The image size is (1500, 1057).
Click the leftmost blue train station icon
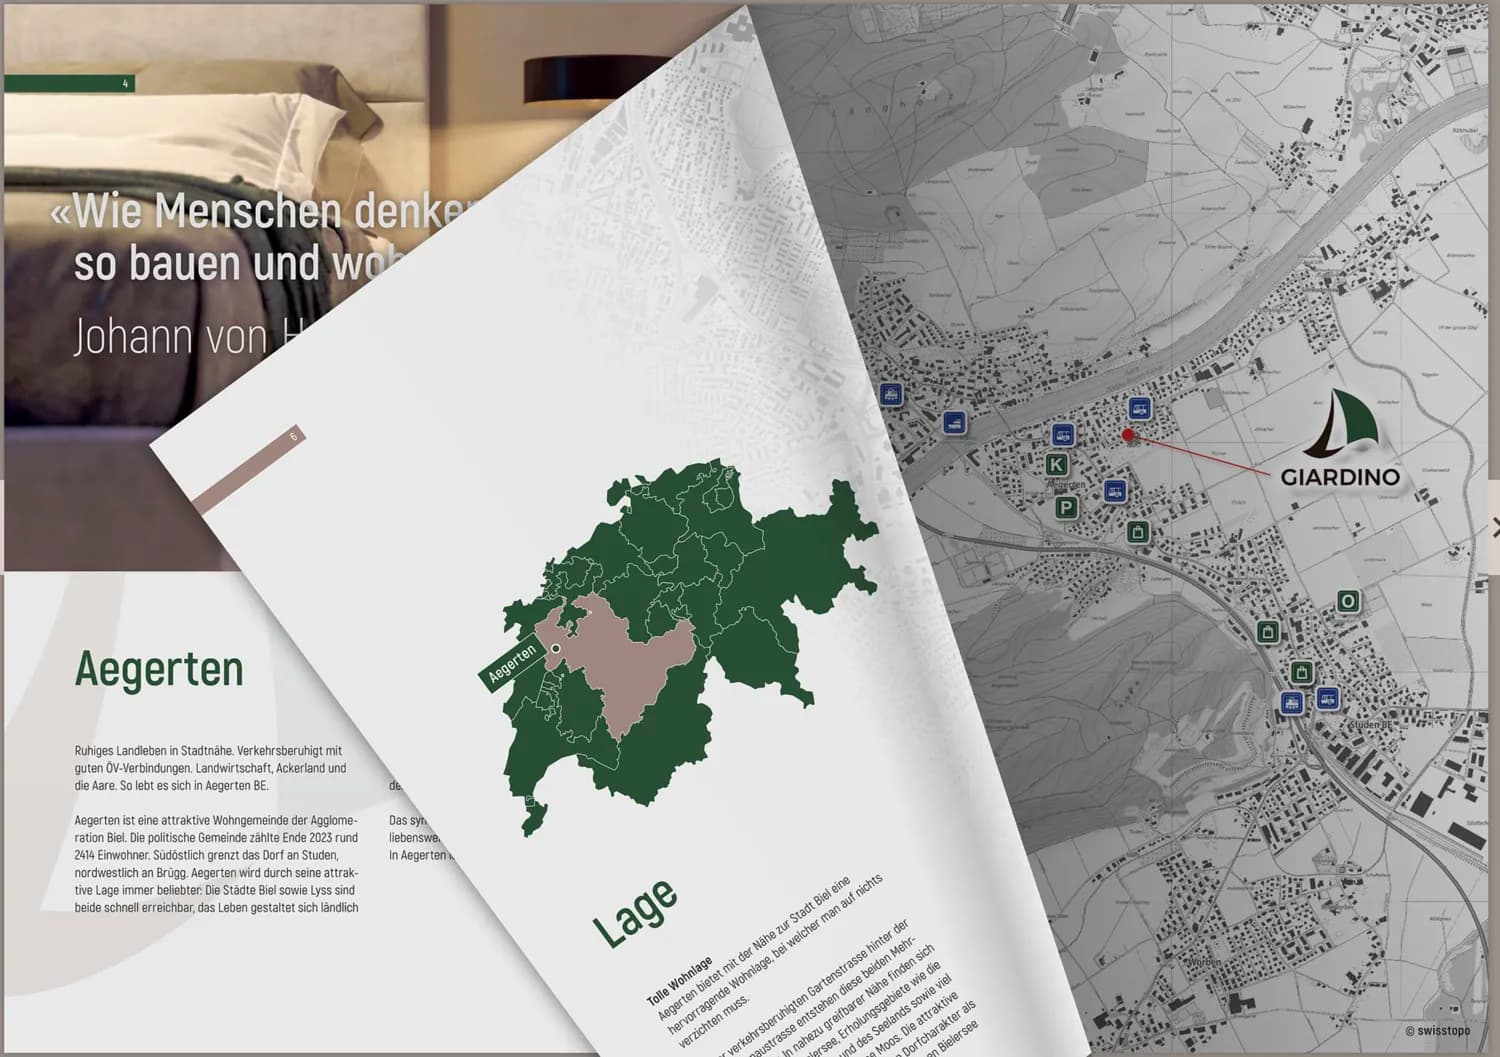(x=891, y=394)
